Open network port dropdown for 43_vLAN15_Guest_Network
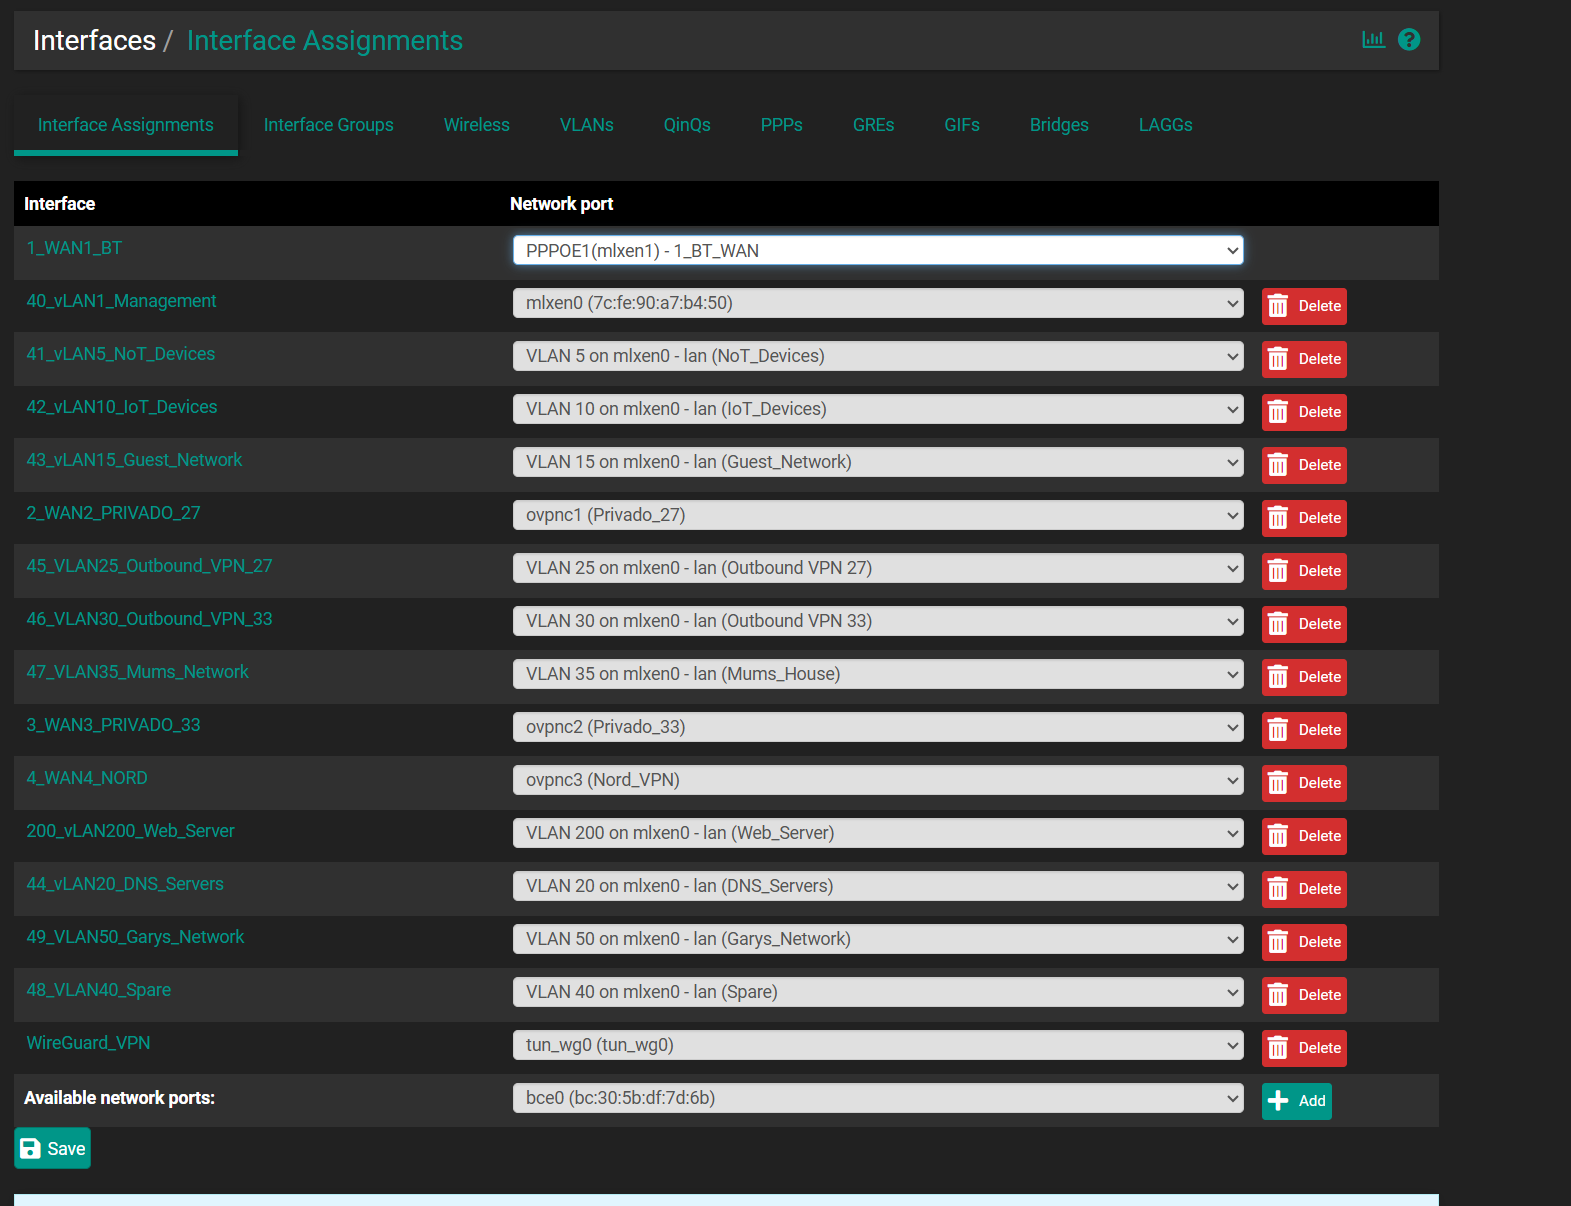1571x1206 pixels. 877,462
